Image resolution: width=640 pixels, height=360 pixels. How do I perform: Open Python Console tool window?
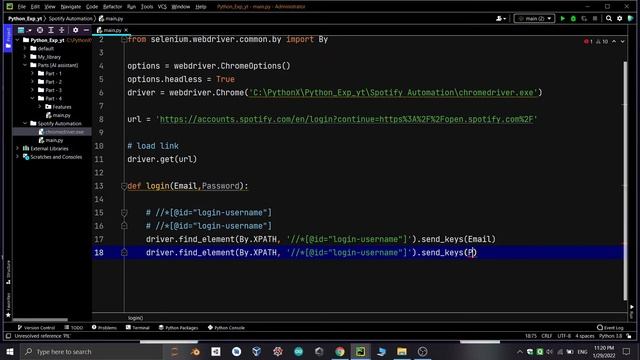(x=226, y=327)
